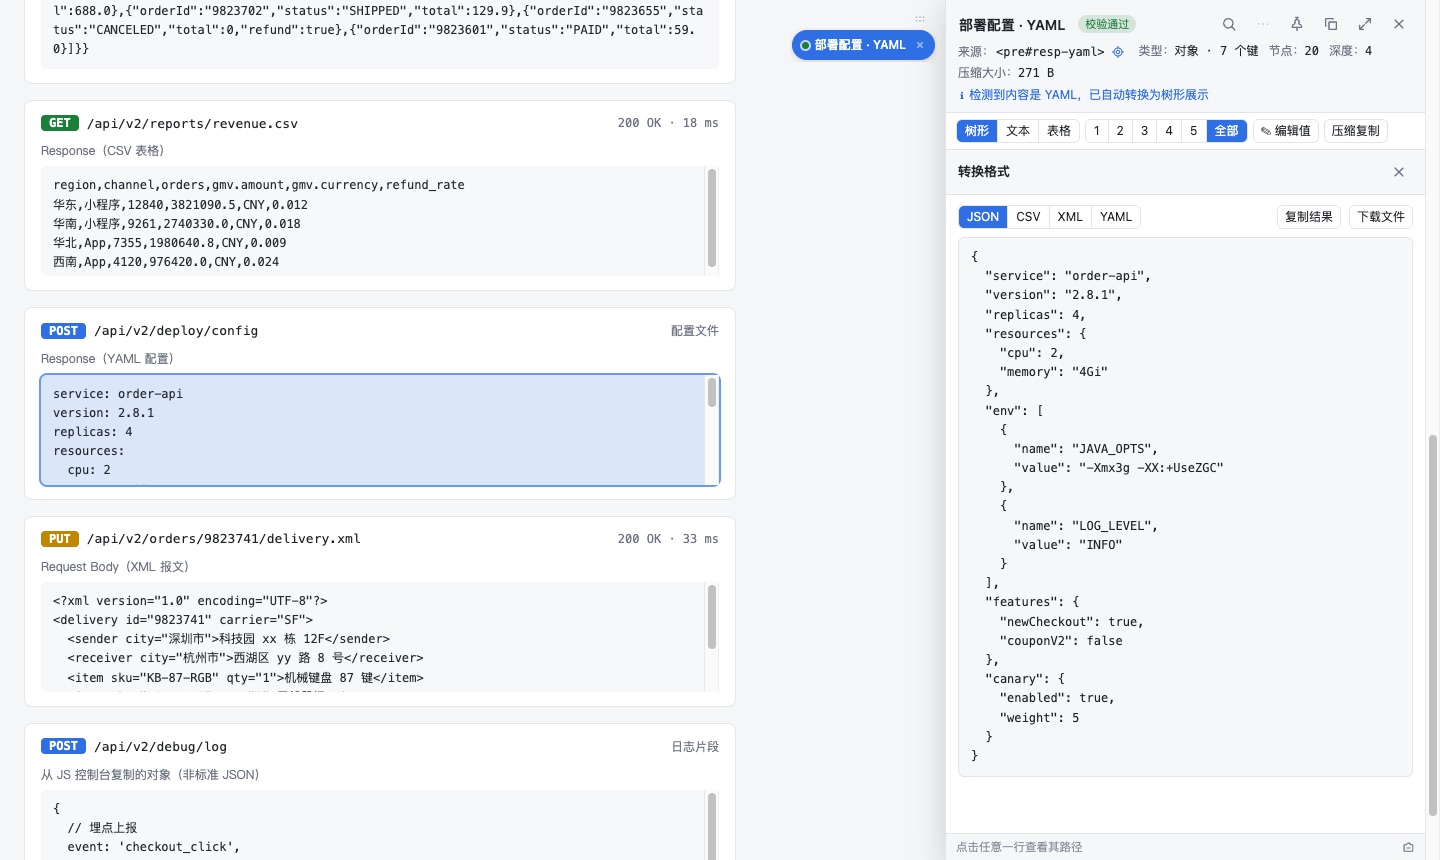Screen dimensions: 1440x860
Task: Set tree expansion depth to 5
Action: click(x=1193, y=131)
